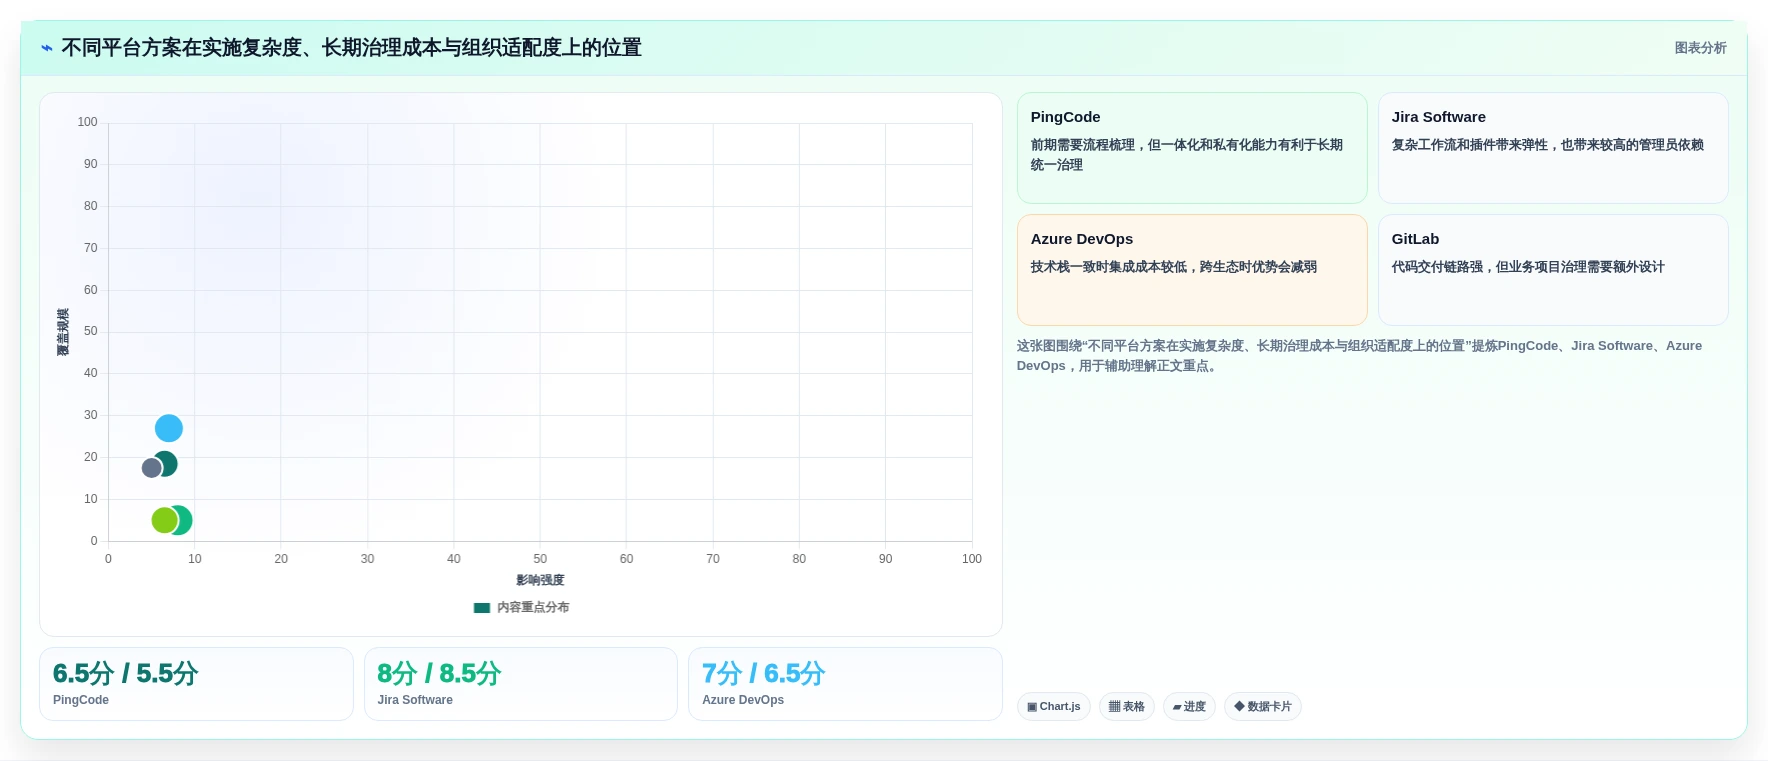Image resolution: width=1768 pixels, height=761 pixels.
Task: Click the 复杂工作流和插件带来弹性 description text
Action: 1548,145
